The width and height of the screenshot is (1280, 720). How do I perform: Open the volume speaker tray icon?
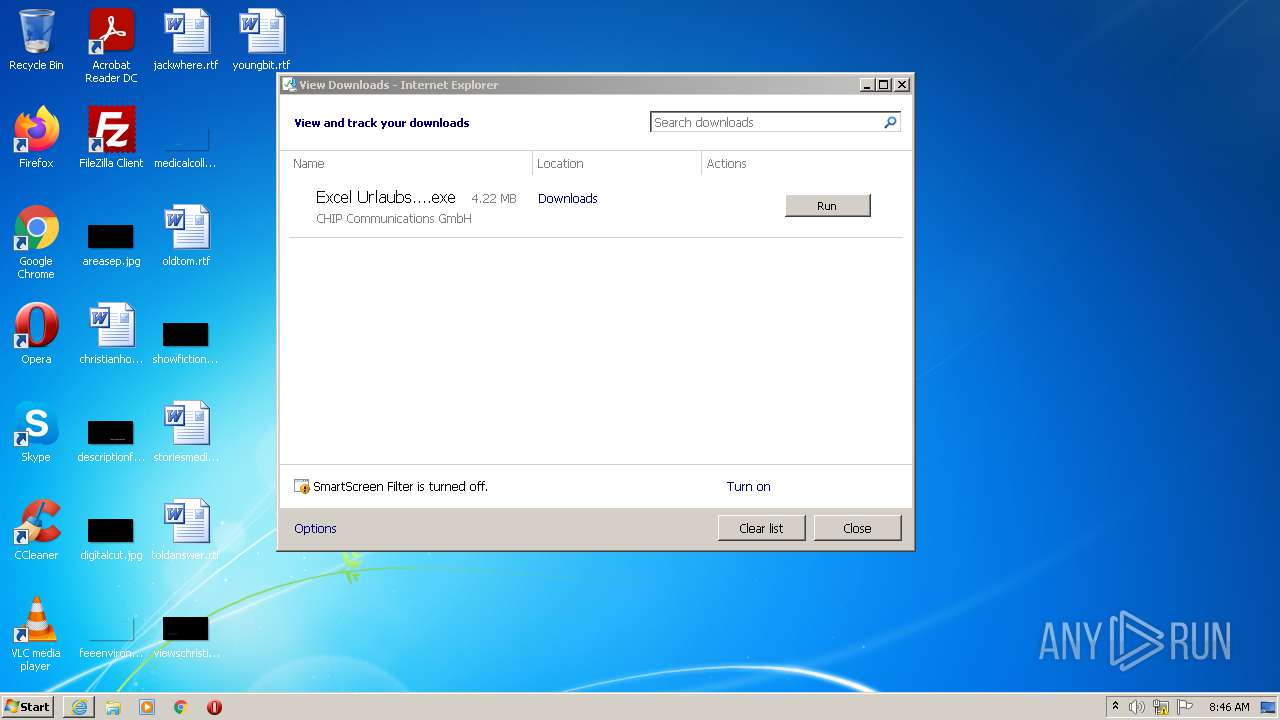[1137, 707]
